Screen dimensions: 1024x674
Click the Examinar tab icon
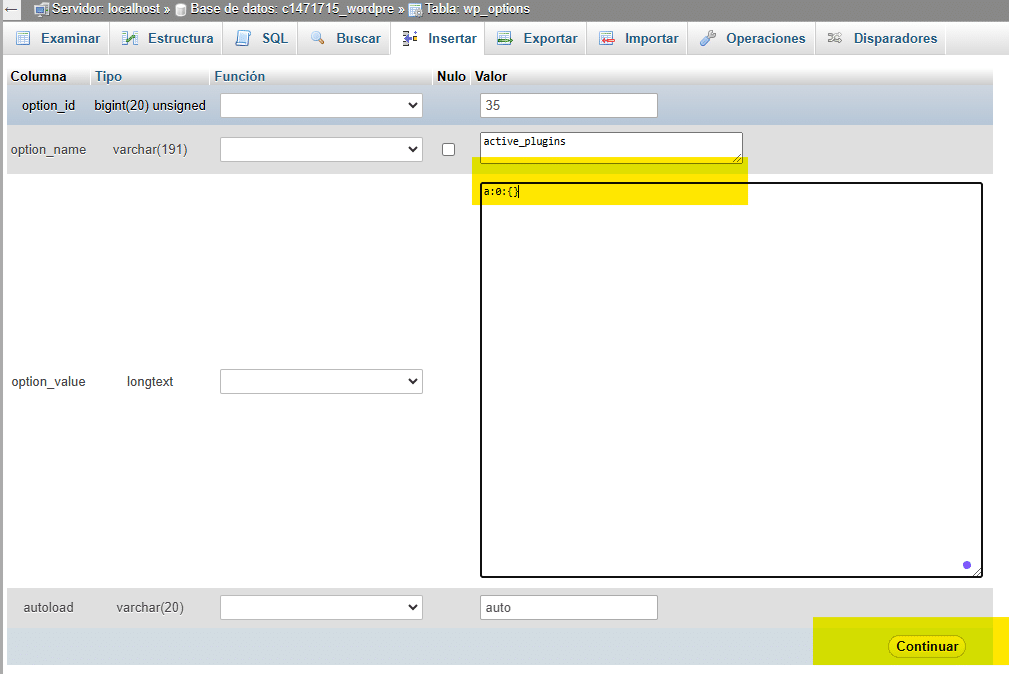[x=23, y=39]
